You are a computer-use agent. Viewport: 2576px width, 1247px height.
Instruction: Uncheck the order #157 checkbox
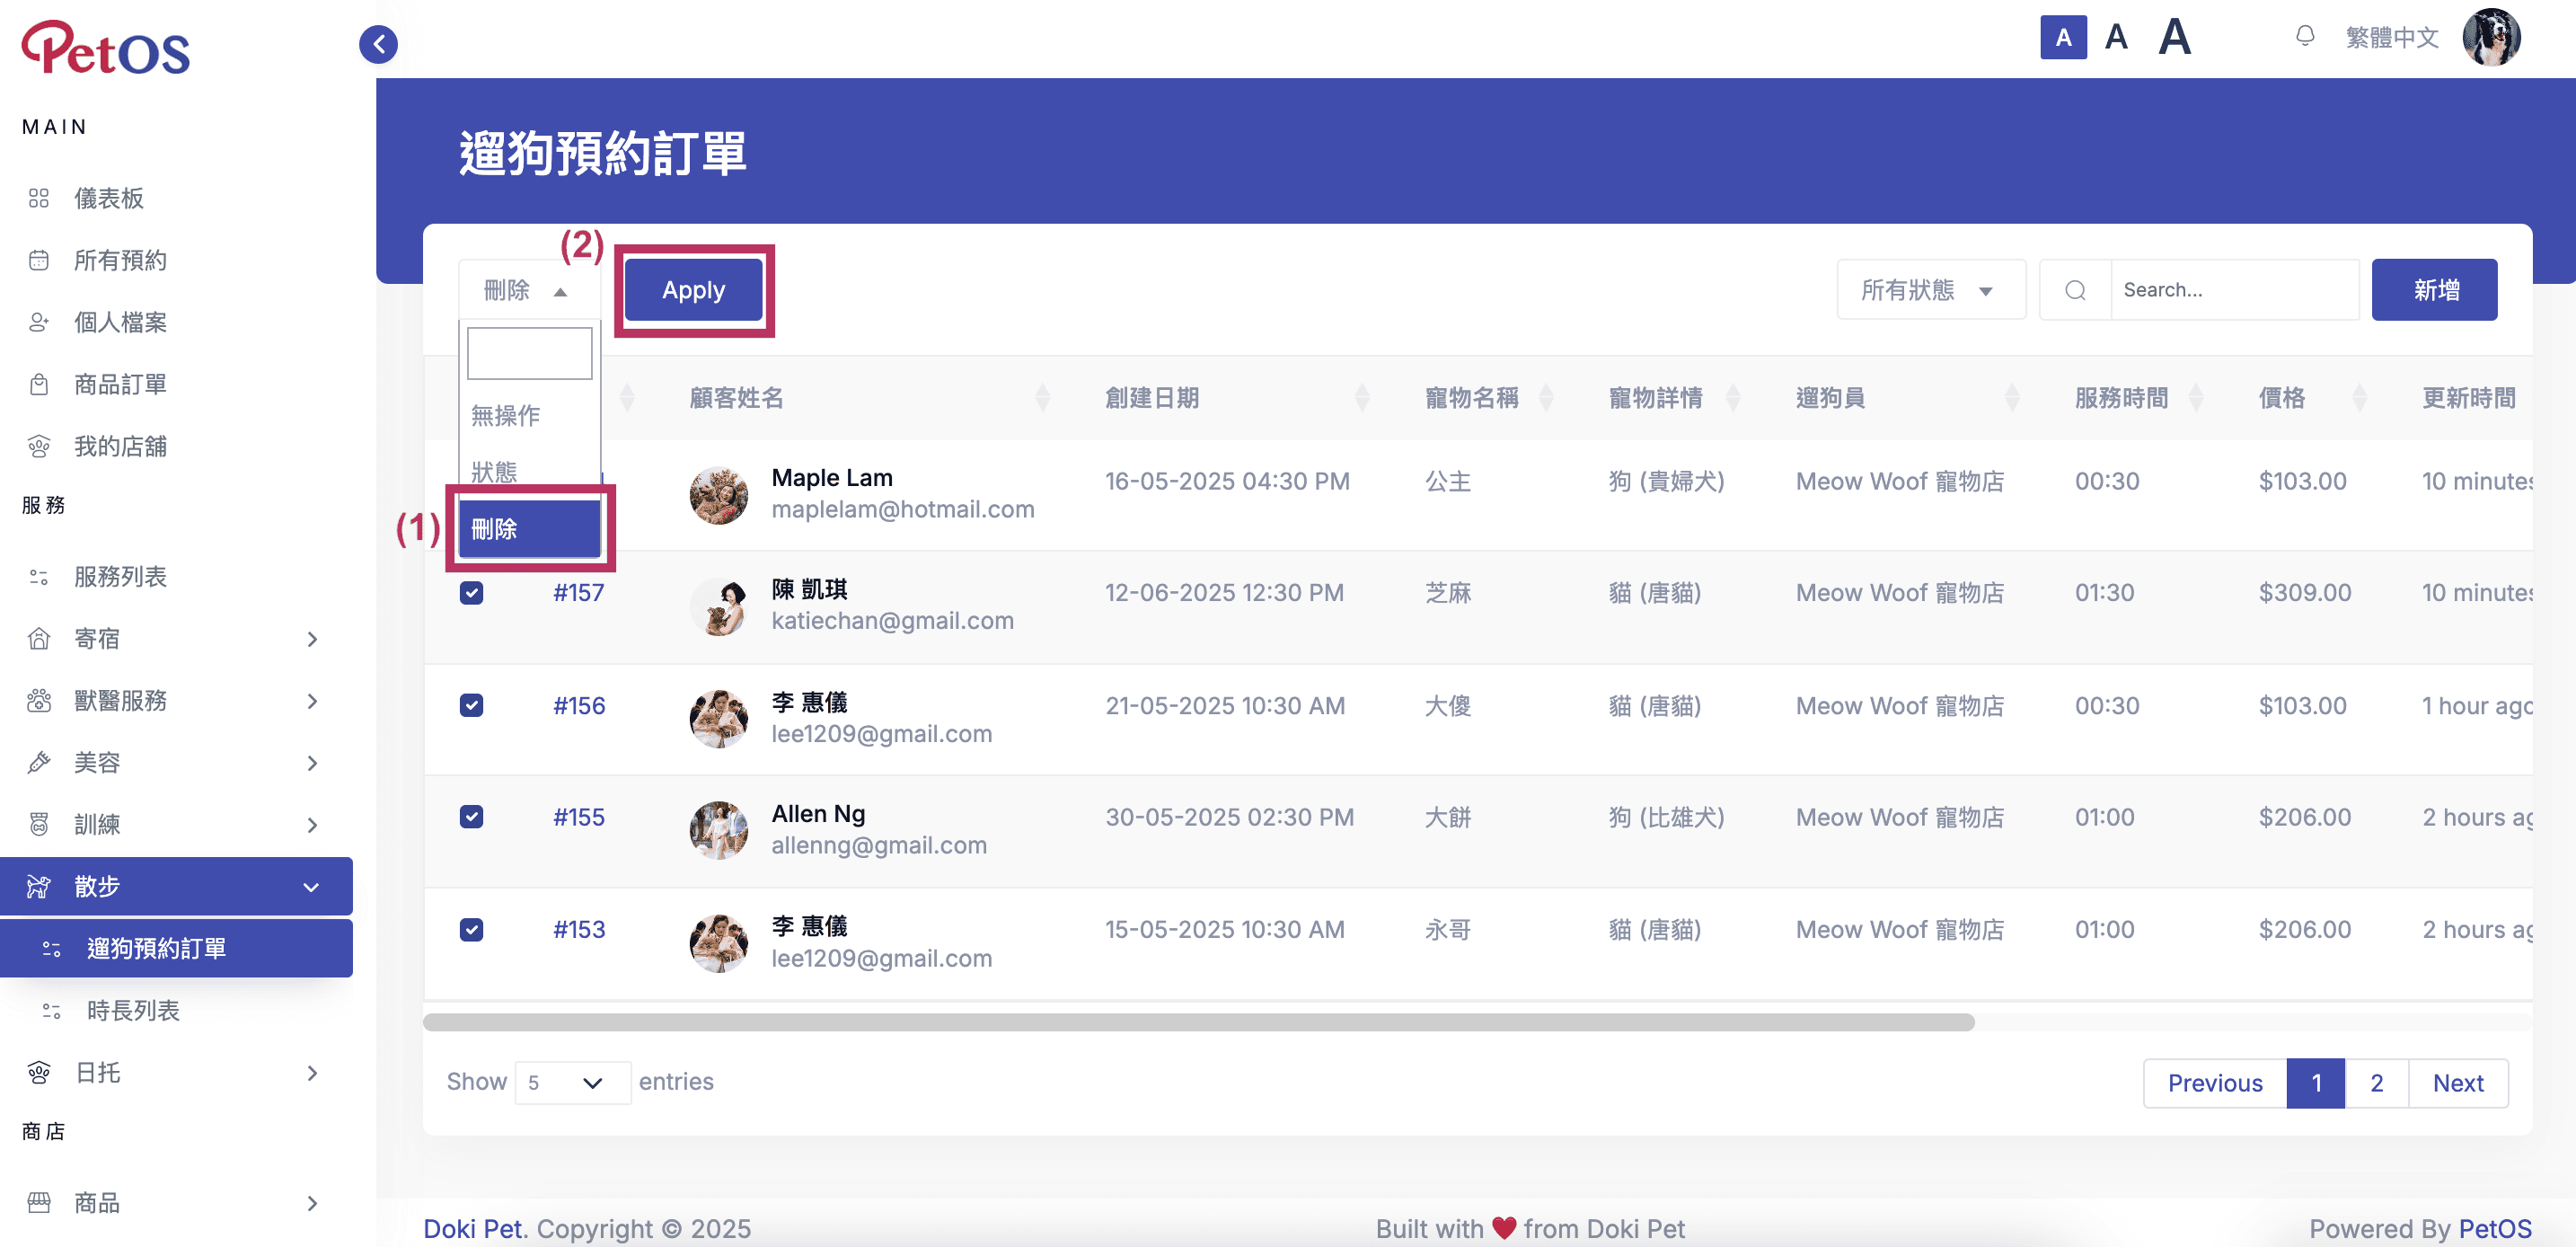tap(471, 593)
